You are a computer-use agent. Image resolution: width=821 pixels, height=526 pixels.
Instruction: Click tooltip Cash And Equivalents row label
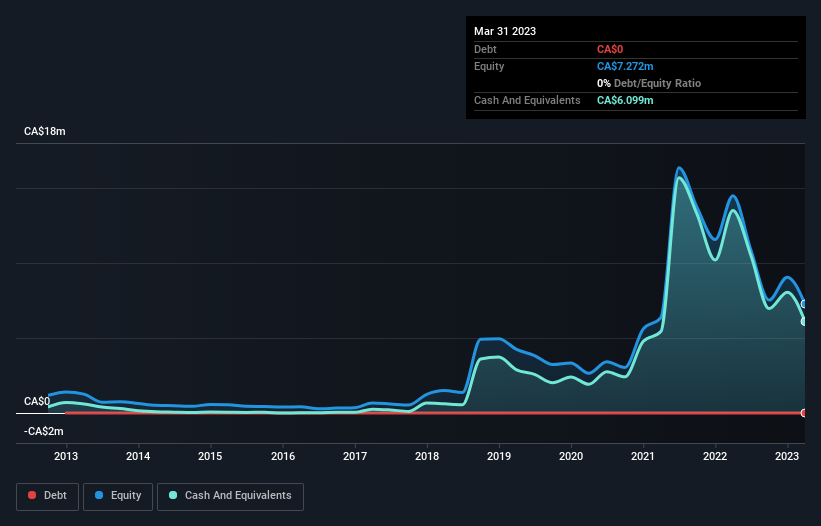[527, 100]
